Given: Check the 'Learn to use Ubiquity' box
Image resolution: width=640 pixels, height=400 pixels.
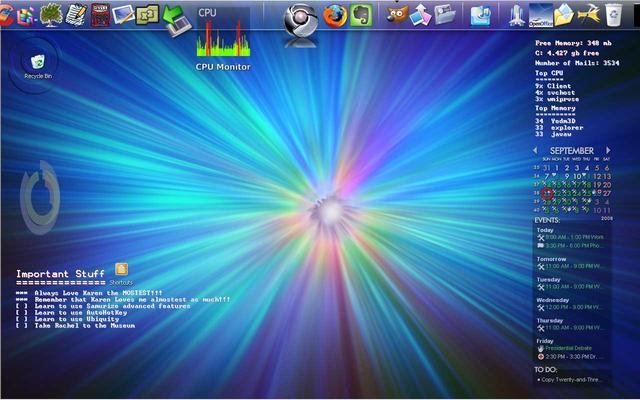Looking at the screenshot, I should point(21,318).
